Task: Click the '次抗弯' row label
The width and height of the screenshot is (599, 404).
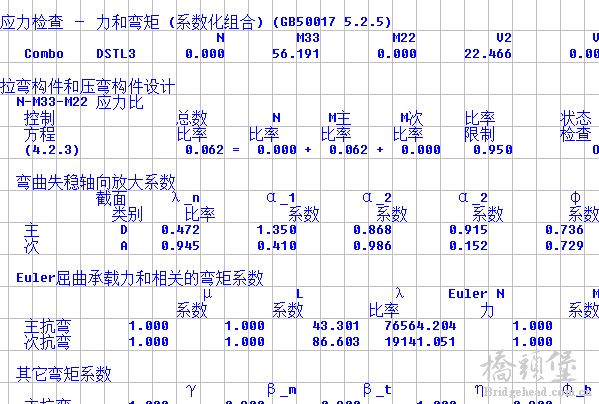Action: 47,342
